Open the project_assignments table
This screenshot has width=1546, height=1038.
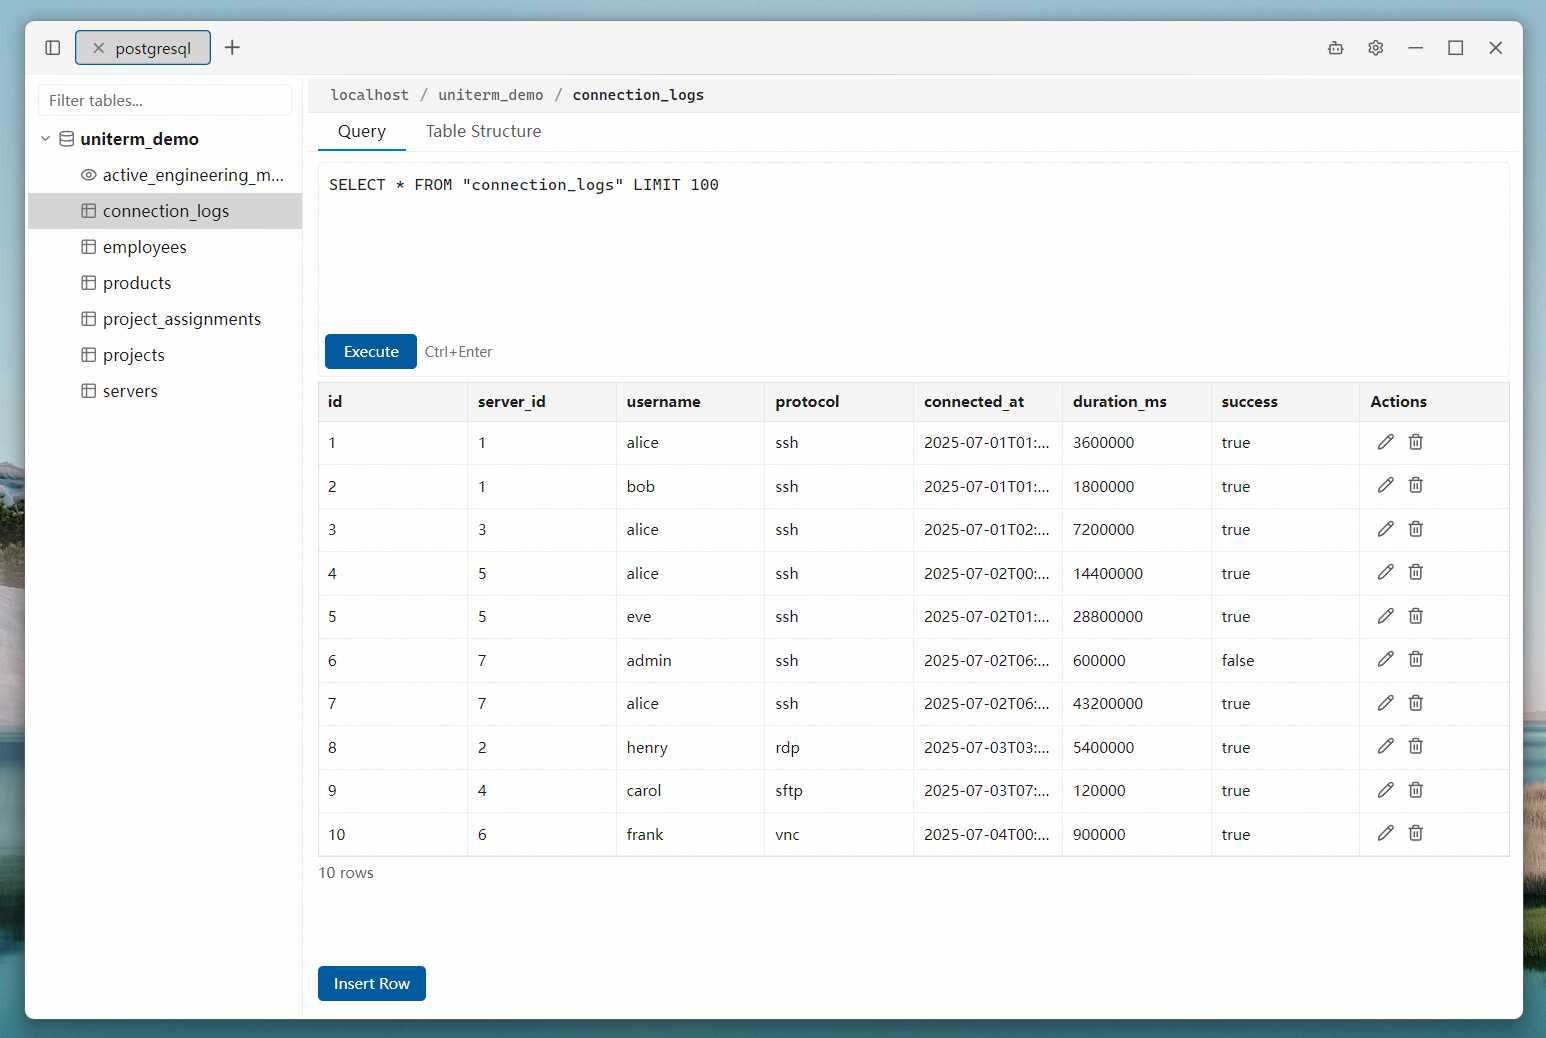[x=165, y=319]
